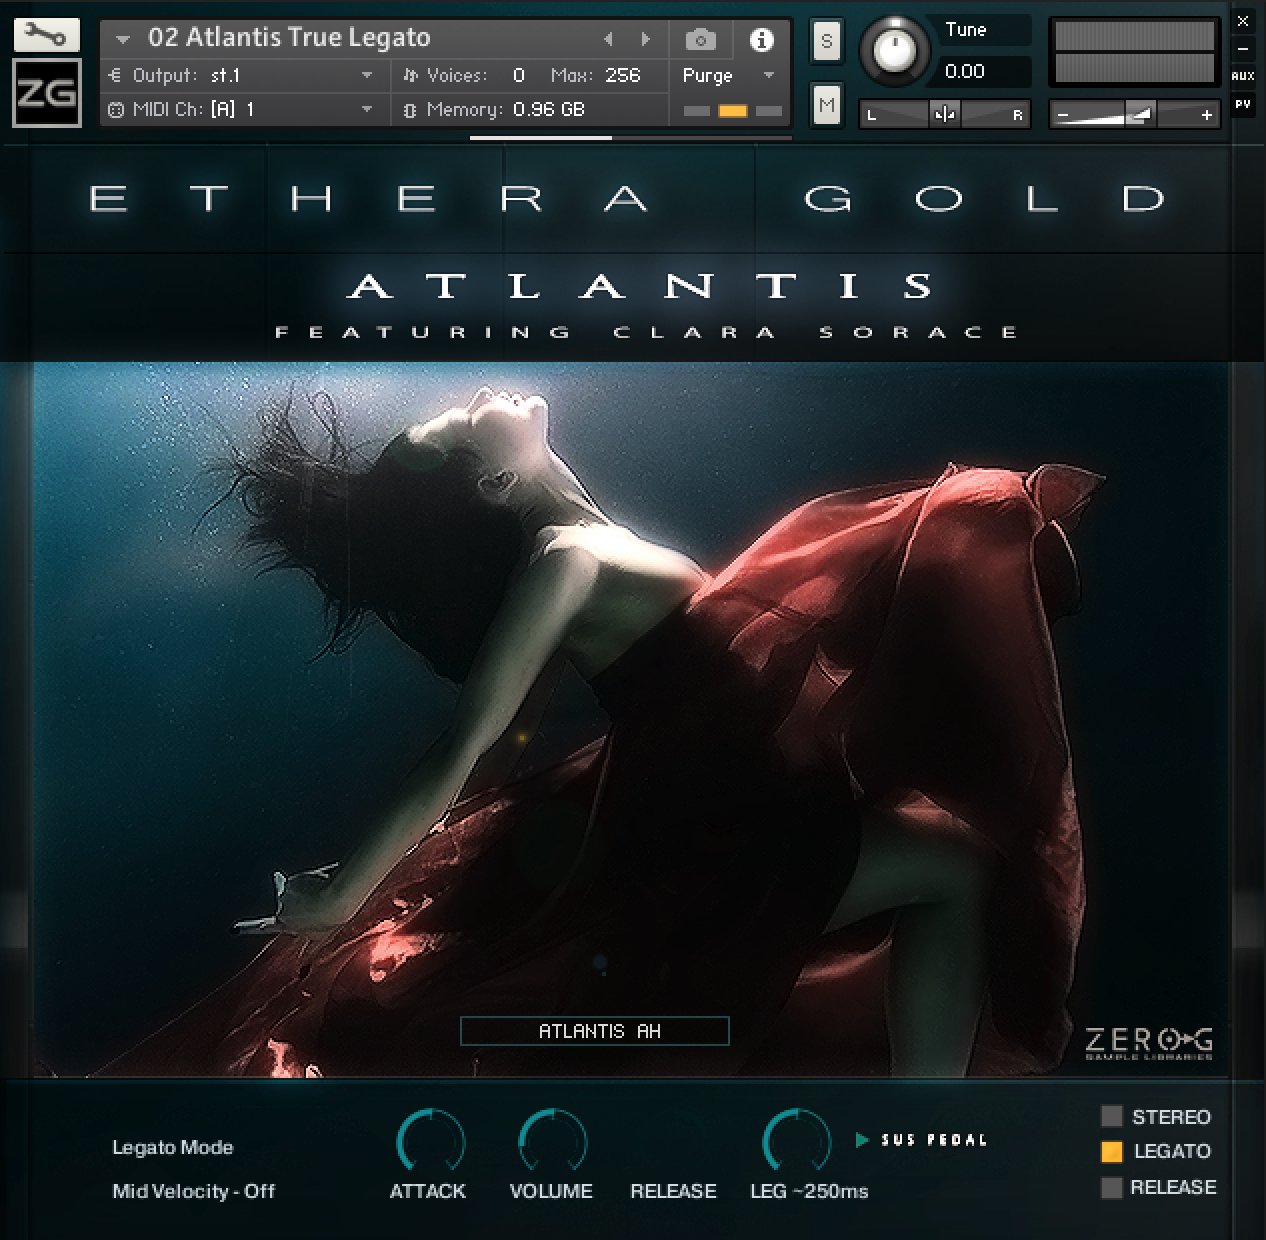Click the RELEASE label beside the VOLUME label
The height and width of the screenshot is (1240, 1266).
click(673, 1191)
